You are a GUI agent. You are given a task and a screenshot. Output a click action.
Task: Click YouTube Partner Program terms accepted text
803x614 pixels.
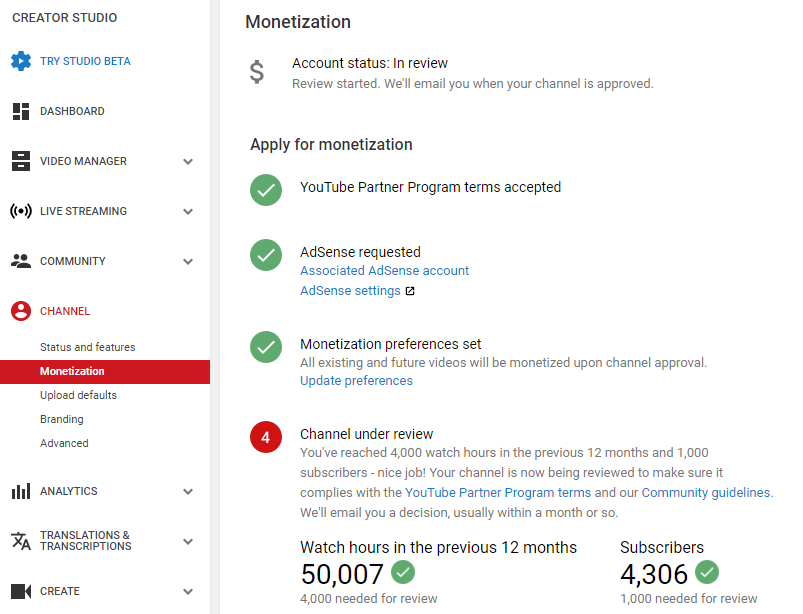[x=431, y=187]
